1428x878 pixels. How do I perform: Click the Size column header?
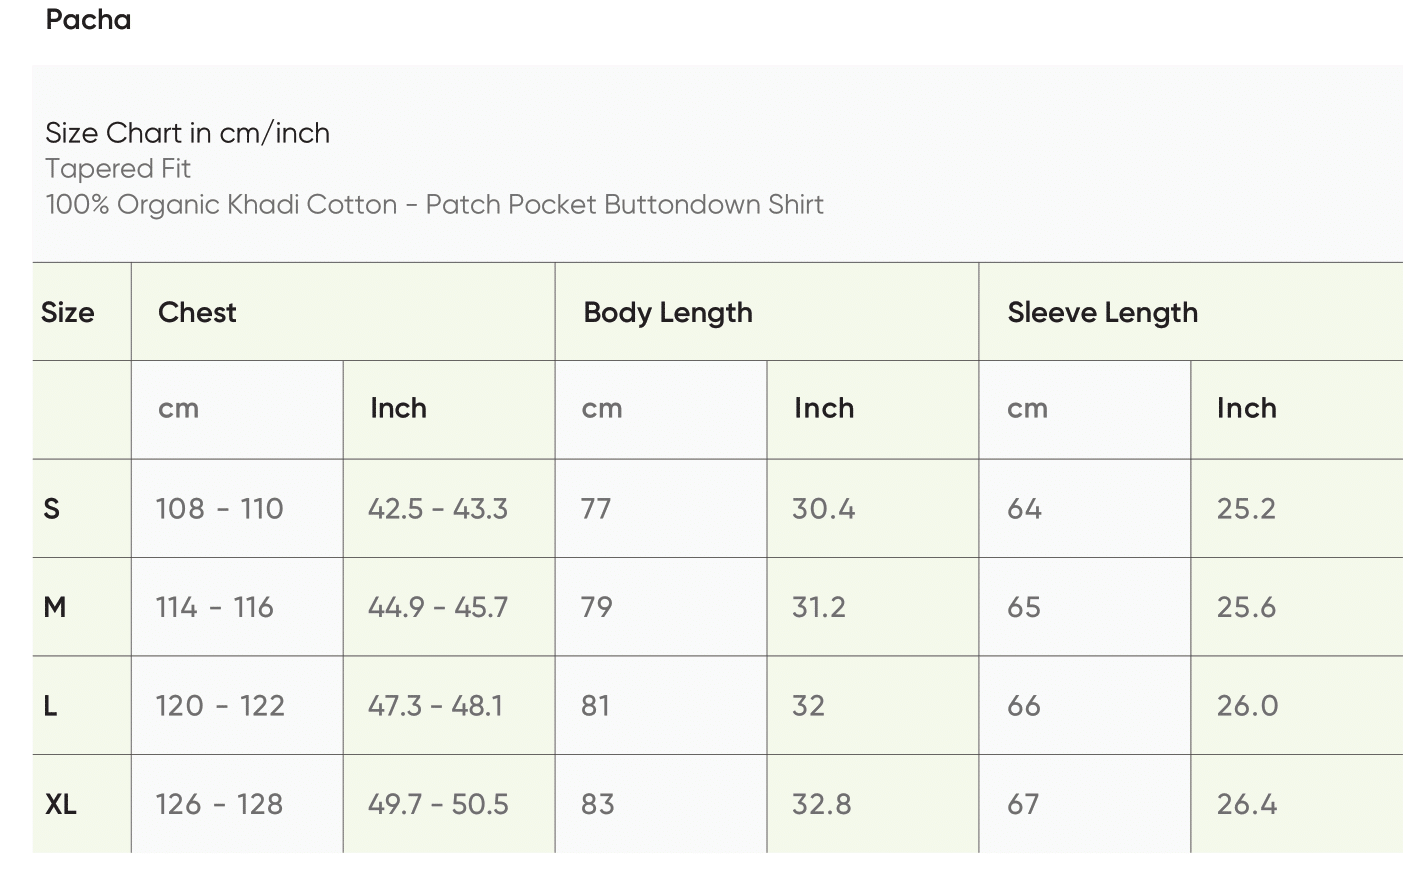pos(67,312)
